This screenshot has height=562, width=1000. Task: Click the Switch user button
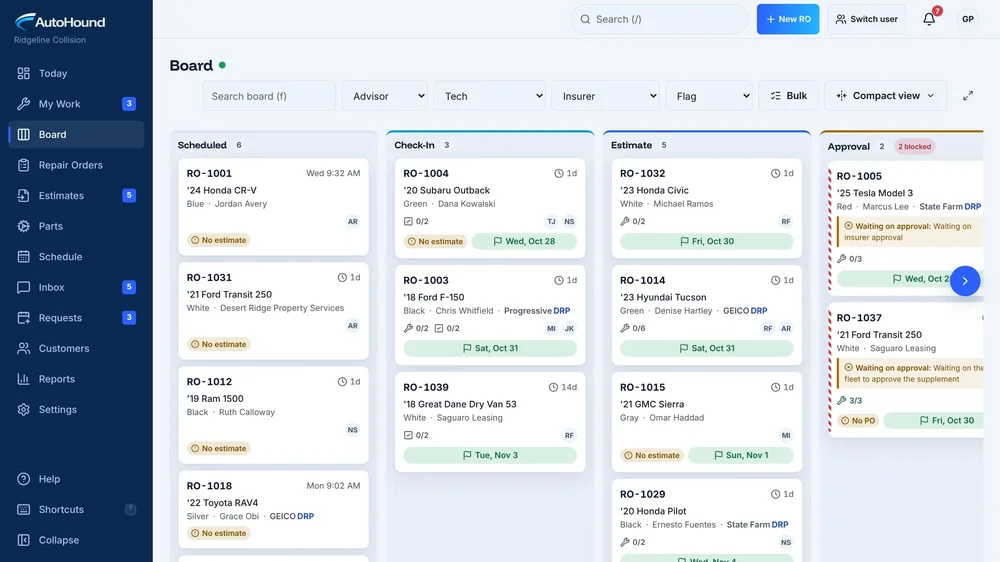(866, 19)
